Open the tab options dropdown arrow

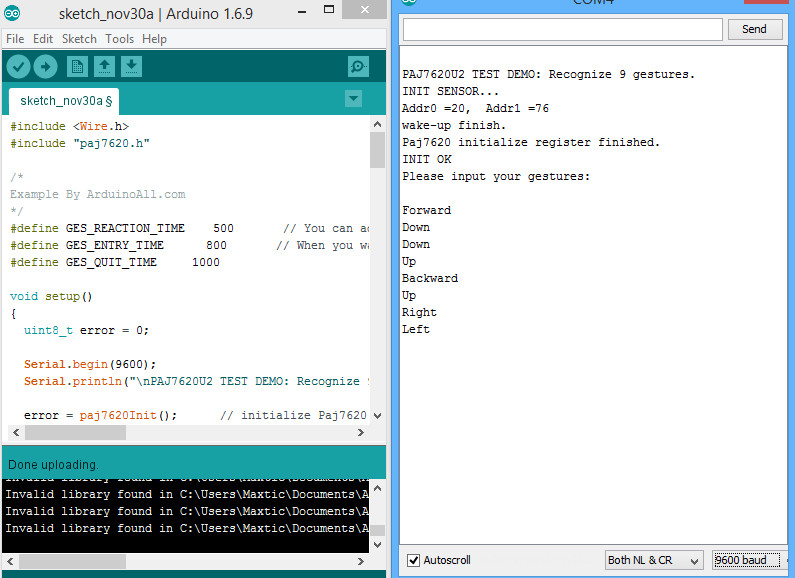click(353, 98)
